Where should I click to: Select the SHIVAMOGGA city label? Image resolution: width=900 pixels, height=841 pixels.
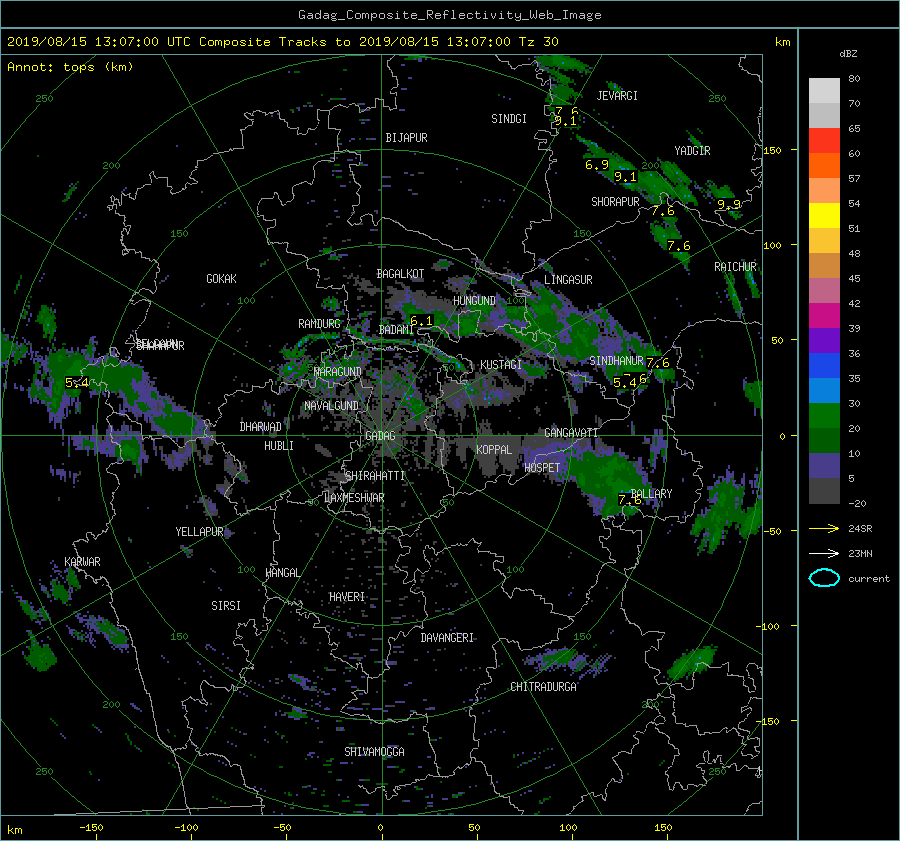[374, 752]
